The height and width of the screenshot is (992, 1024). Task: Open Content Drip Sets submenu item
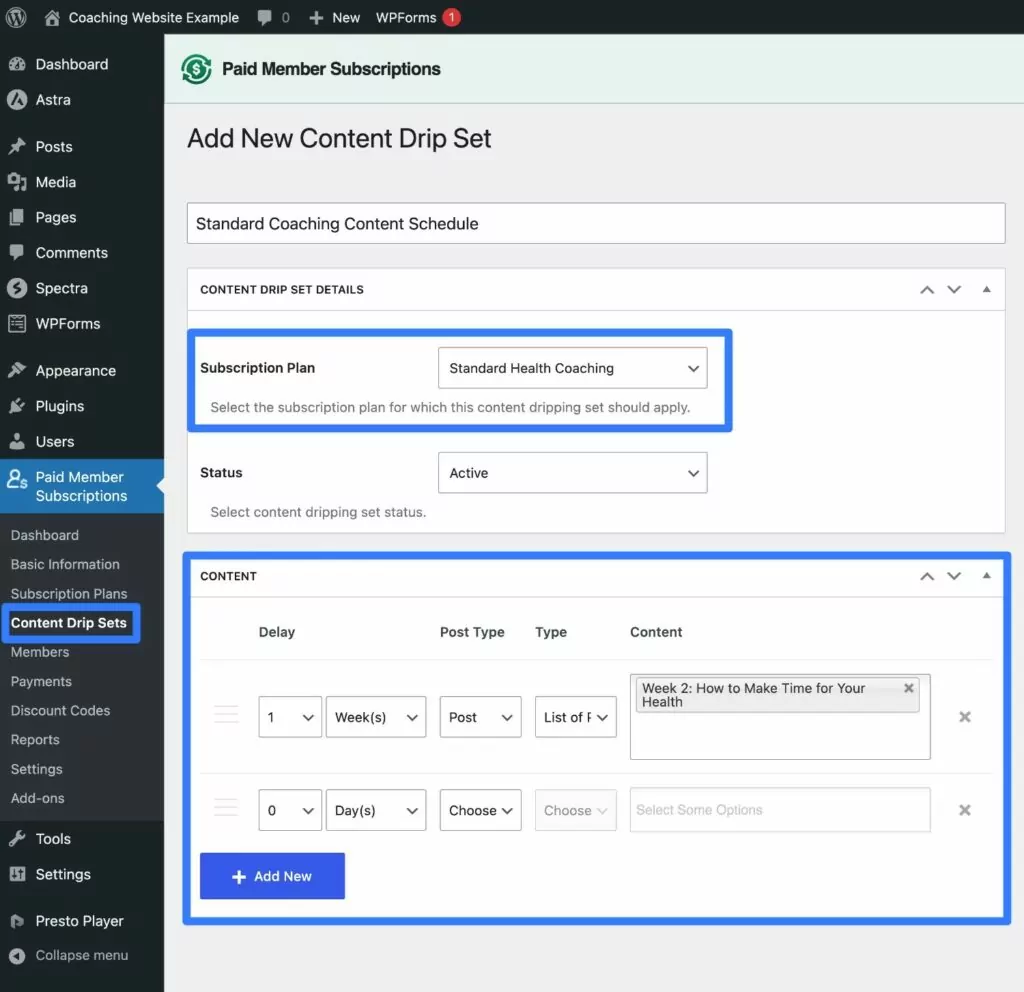click(69, 623)
